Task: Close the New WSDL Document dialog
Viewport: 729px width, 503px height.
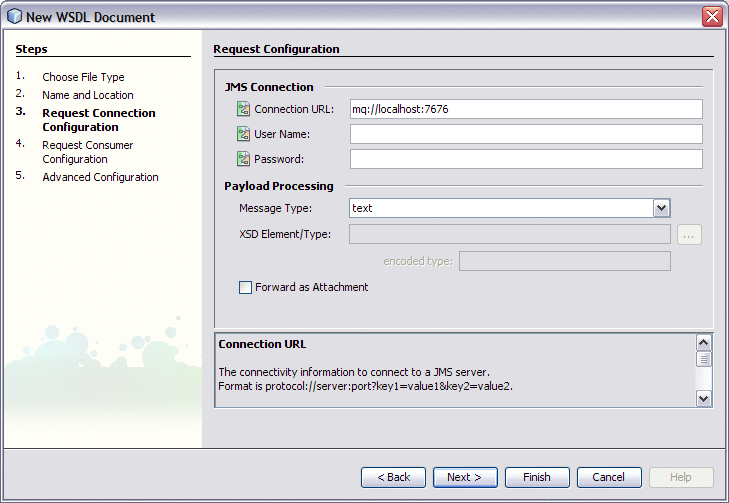Action: [x=712, y=16]
